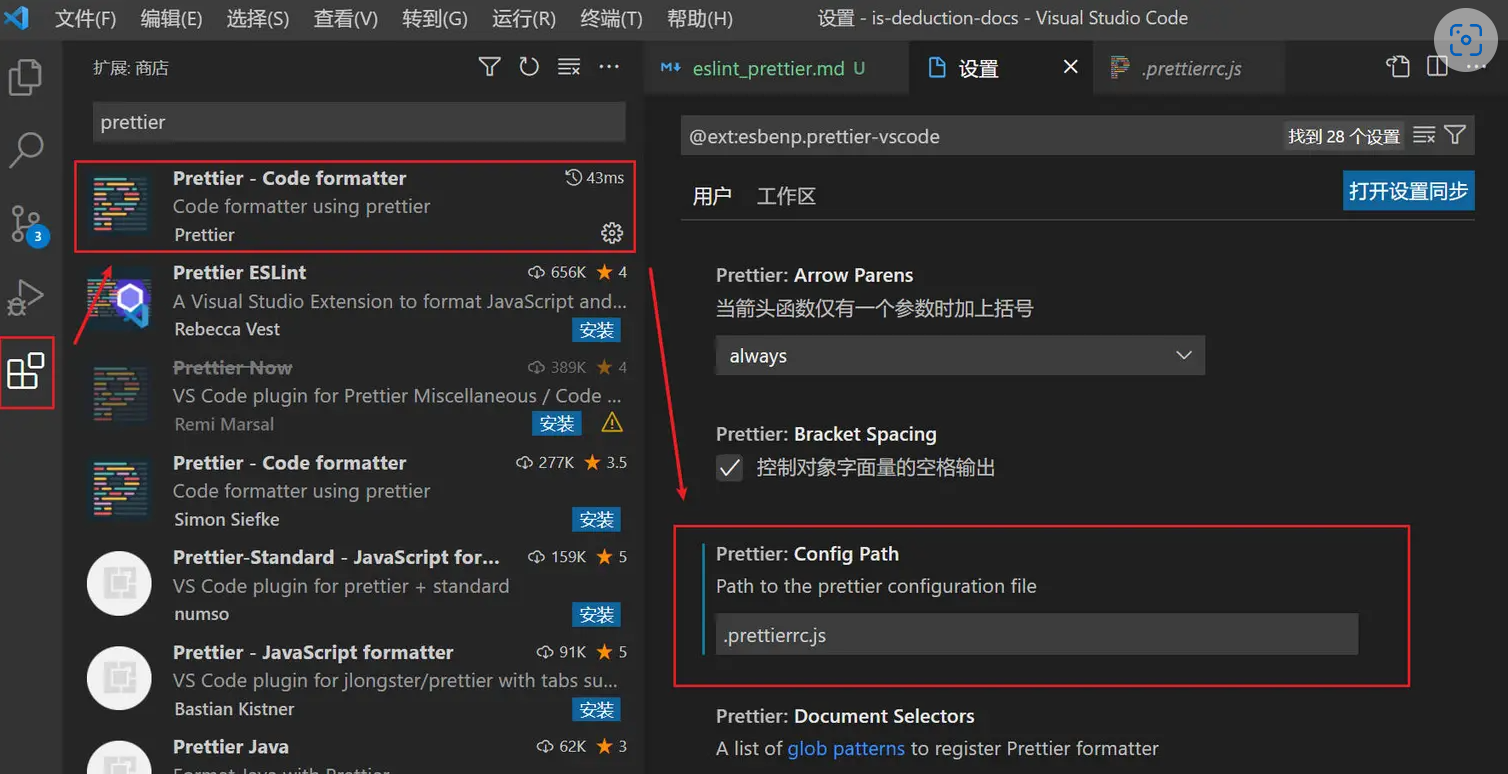Open the Explorer view in activity bar
Viewport: 1508px width, 774px height.
(x=26, y=77)
